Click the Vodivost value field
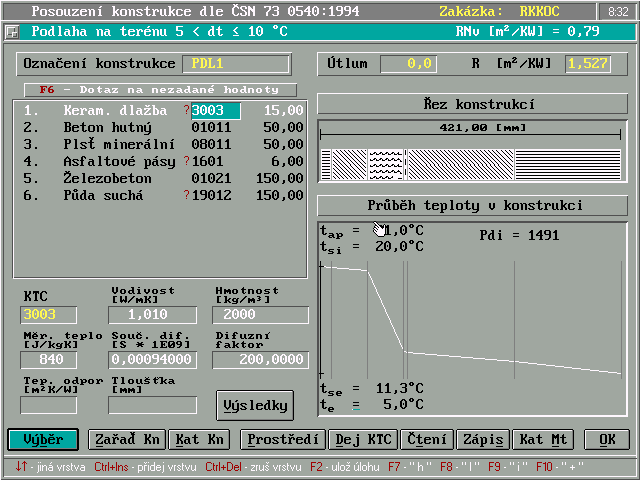Image resolution: width=640 pixels, height=480 pixels. pyautogui.click(x=154, y=315)
